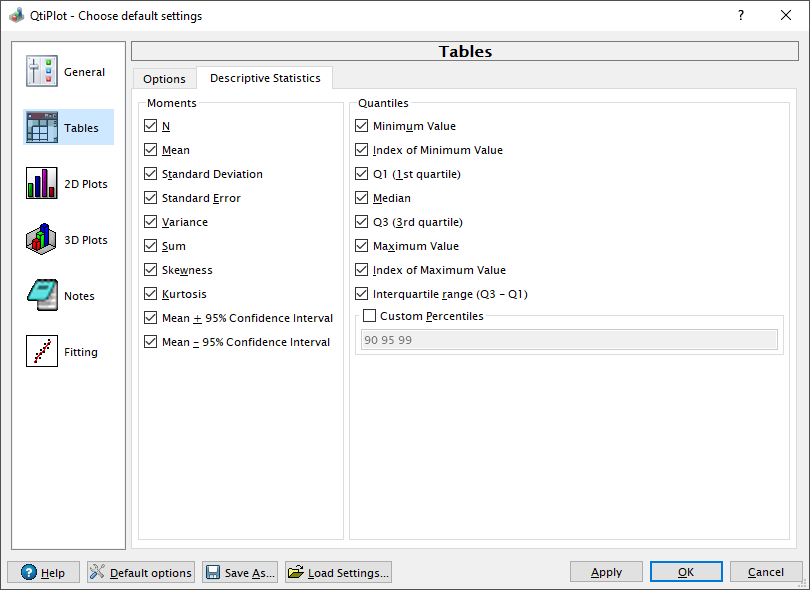Toggle the Mean checkbox

150,150
